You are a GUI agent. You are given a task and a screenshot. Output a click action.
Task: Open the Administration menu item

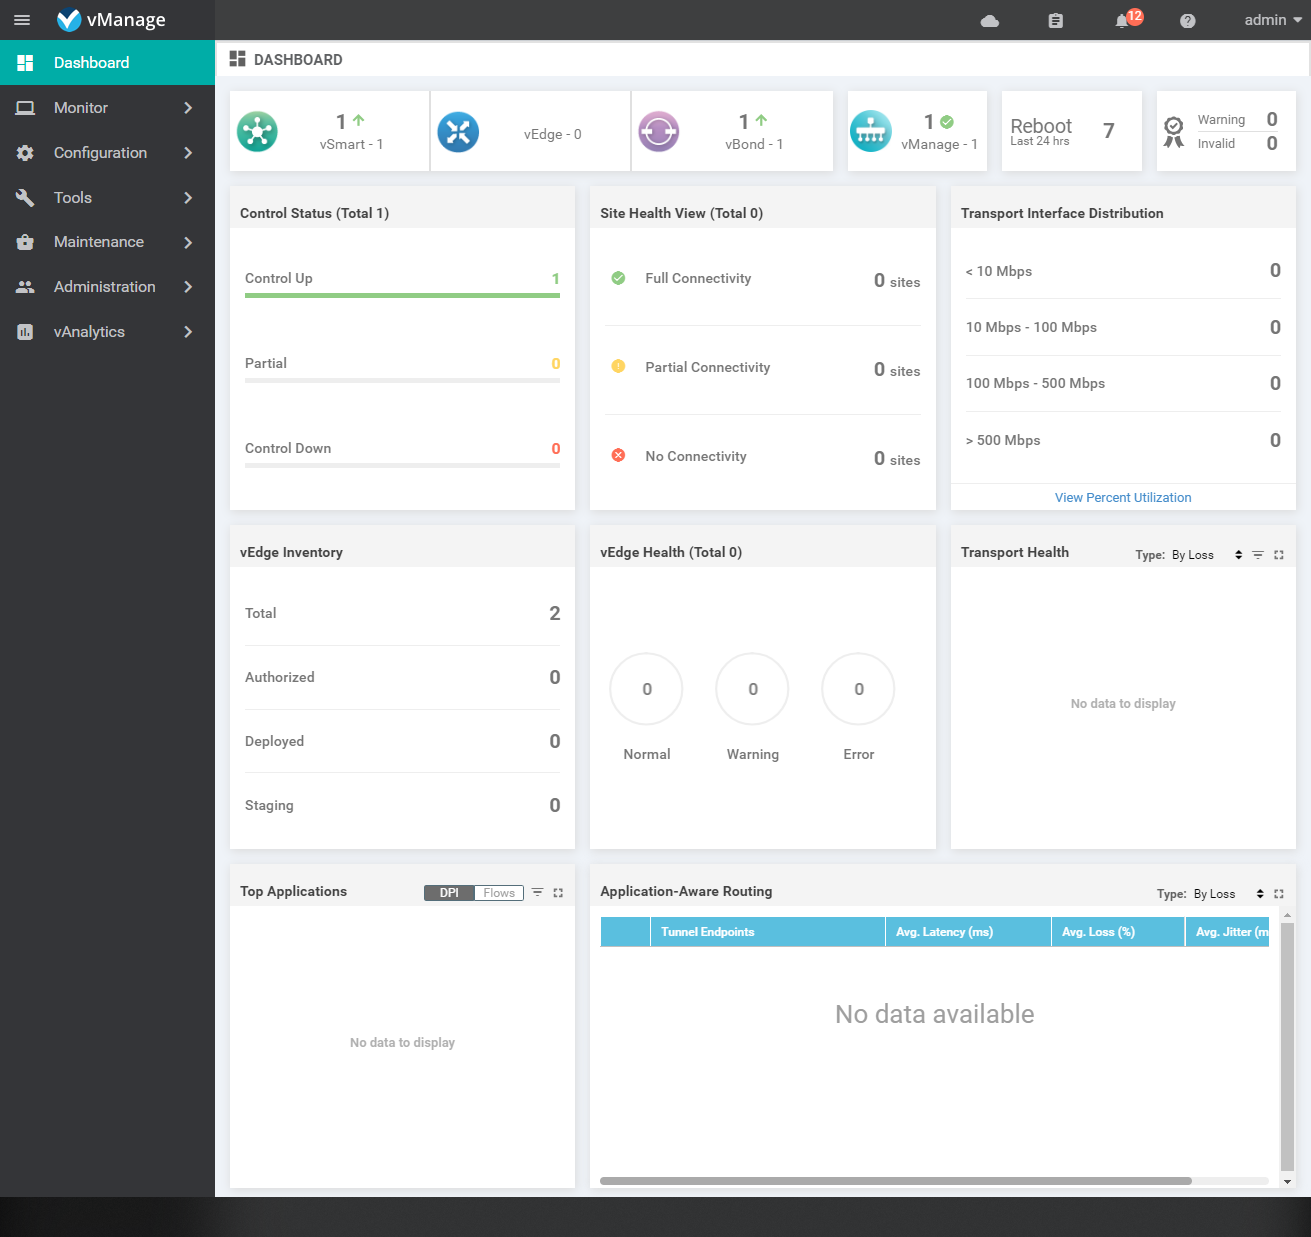107,287
